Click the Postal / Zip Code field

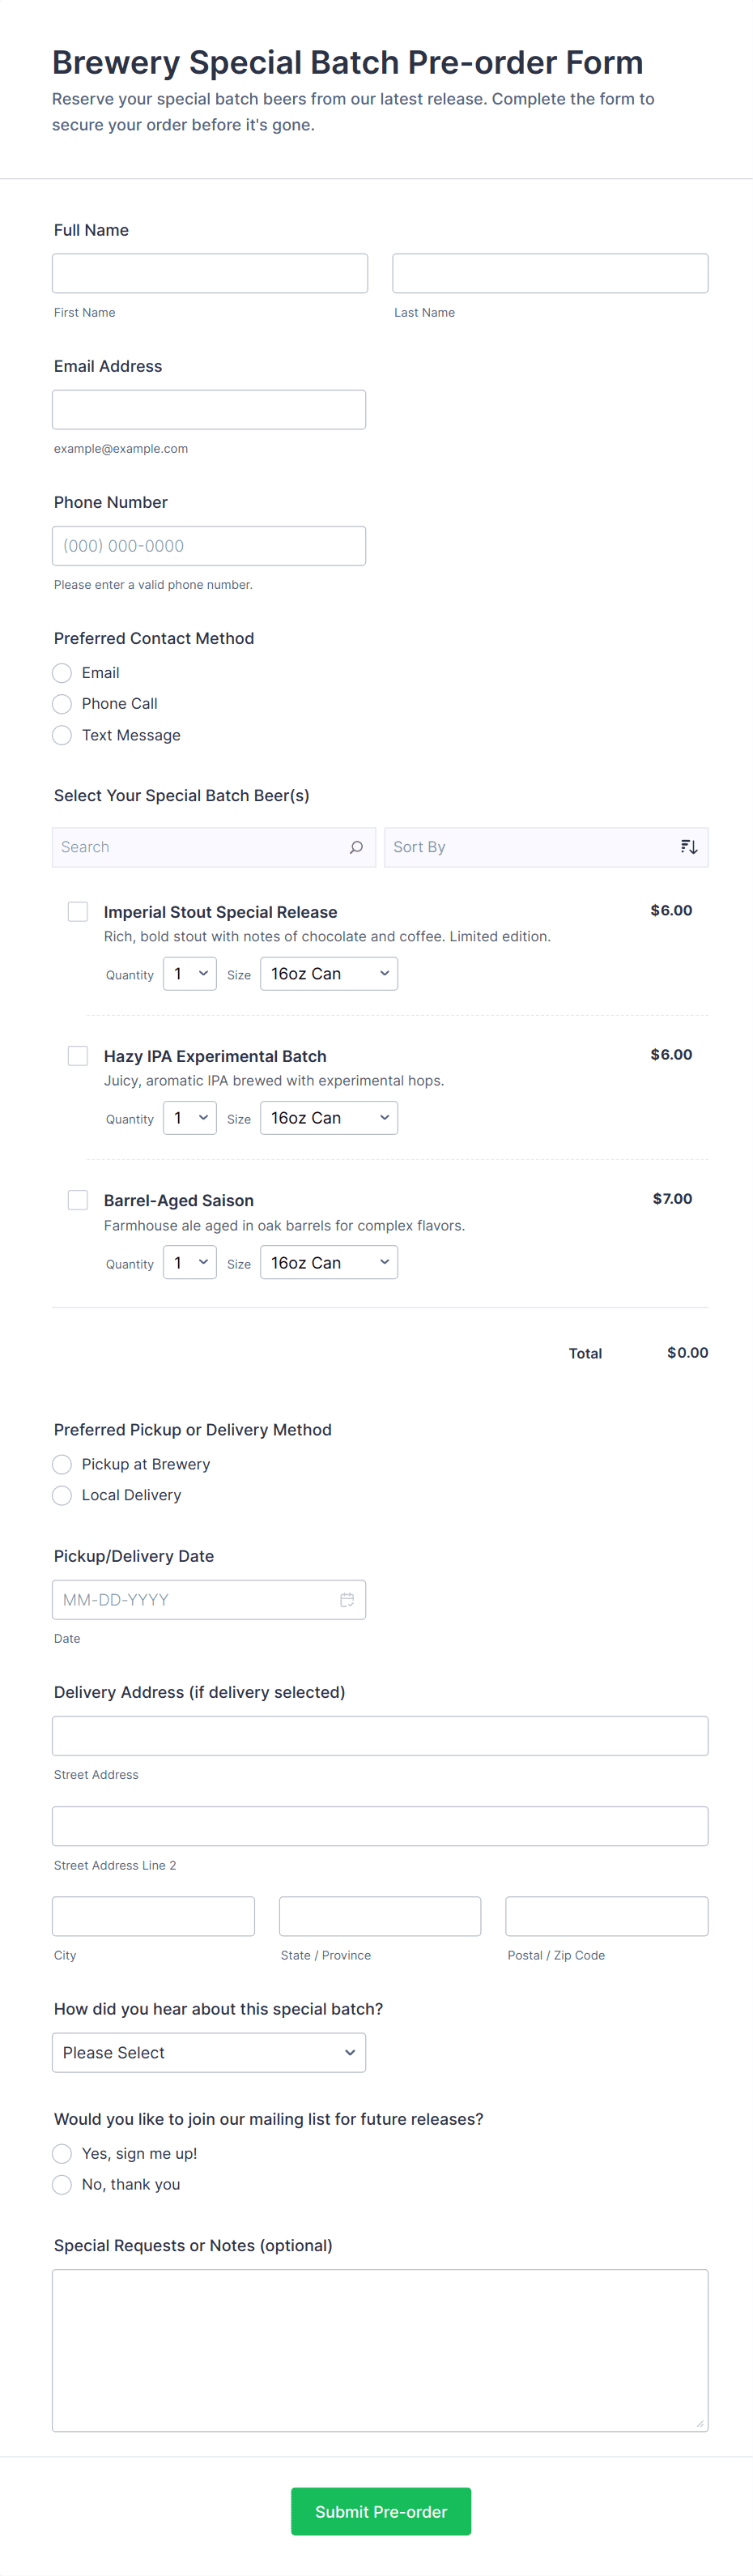606,1916
